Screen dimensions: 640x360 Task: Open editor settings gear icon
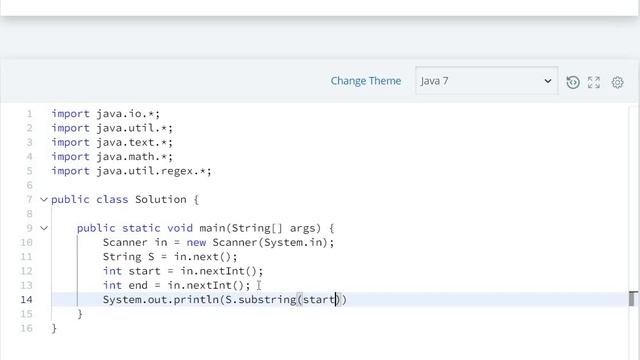[618, 82]
